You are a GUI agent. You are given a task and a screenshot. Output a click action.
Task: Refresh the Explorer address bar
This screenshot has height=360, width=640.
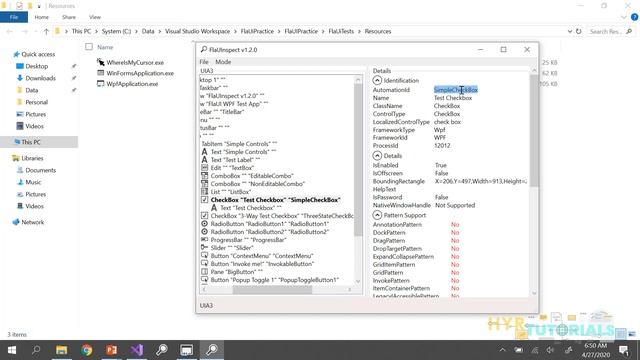pyautogui.click(x=578, y=31)
